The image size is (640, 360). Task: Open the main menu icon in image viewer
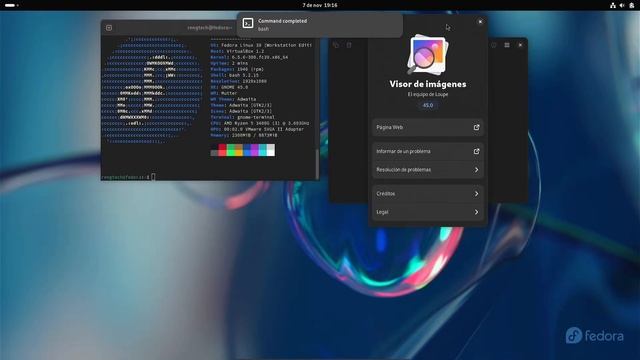pos(507,45)
